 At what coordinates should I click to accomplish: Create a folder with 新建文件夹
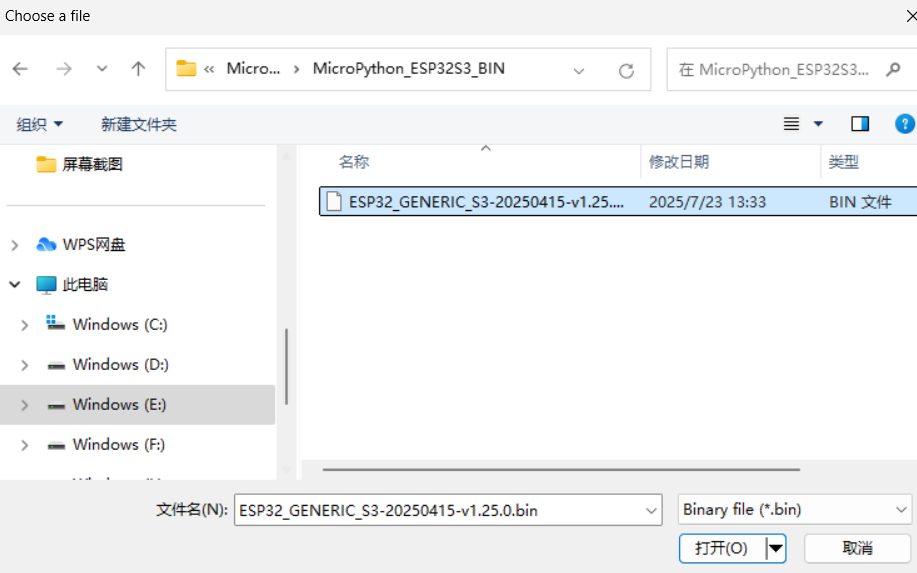coord(139,124)
